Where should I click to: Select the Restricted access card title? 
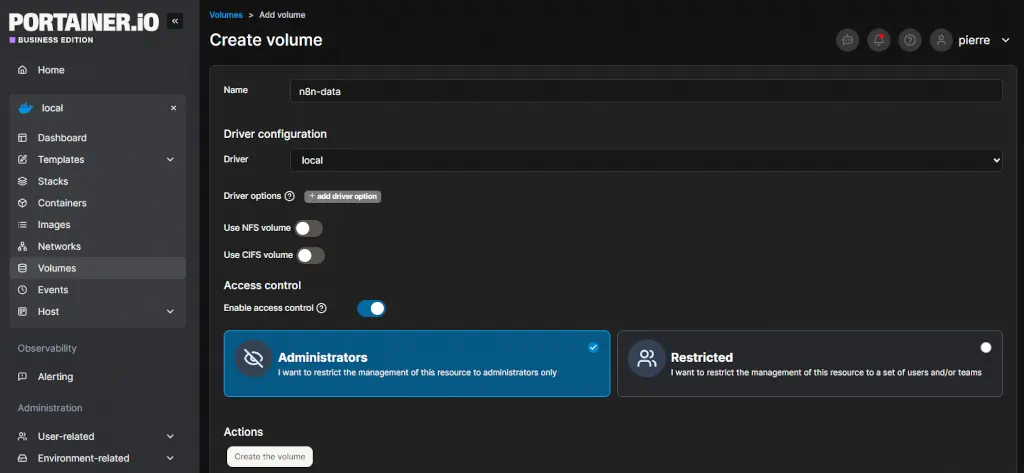pyautogui.click(x=702, y=357)
